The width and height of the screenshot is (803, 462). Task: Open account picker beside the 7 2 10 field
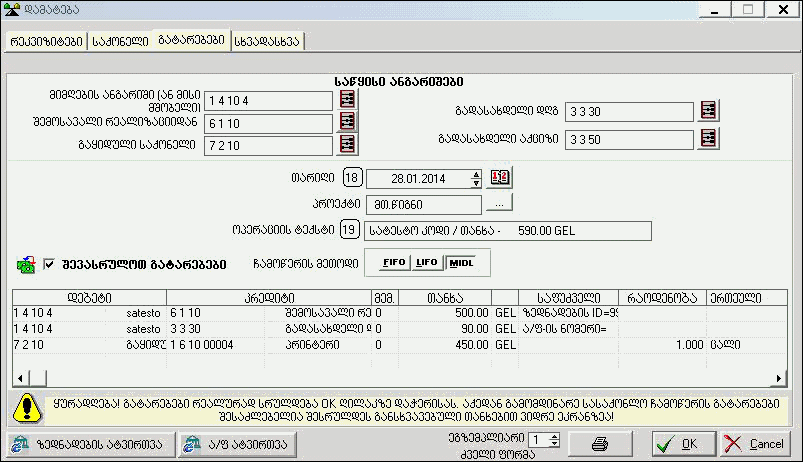pos(348,145)
